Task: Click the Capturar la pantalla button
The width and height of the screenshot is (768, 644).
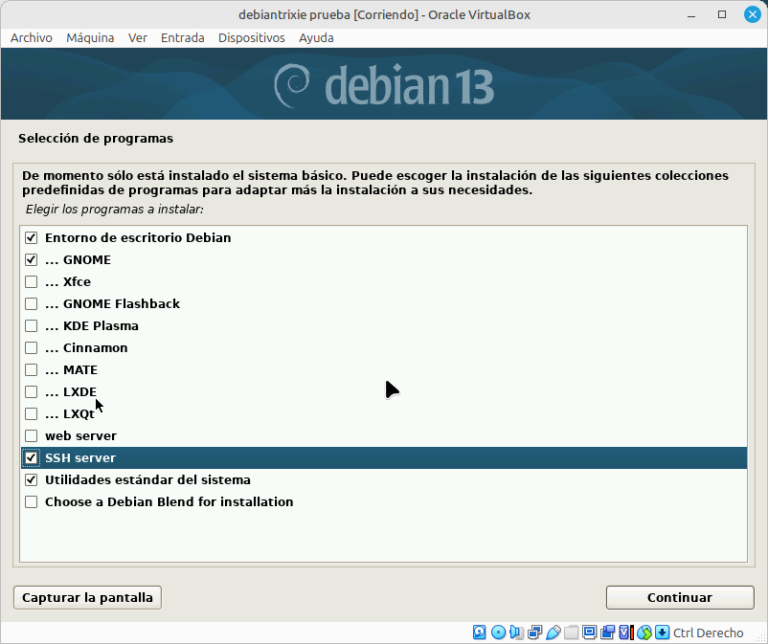Action: tap(87, 597)
